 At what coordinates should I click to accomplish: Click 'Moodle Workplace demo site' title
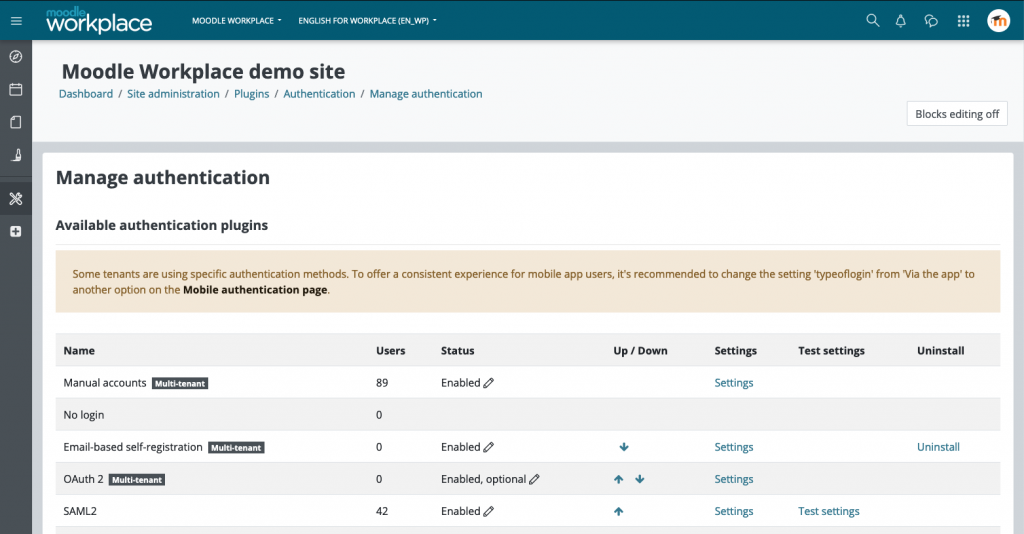[203, 71]
